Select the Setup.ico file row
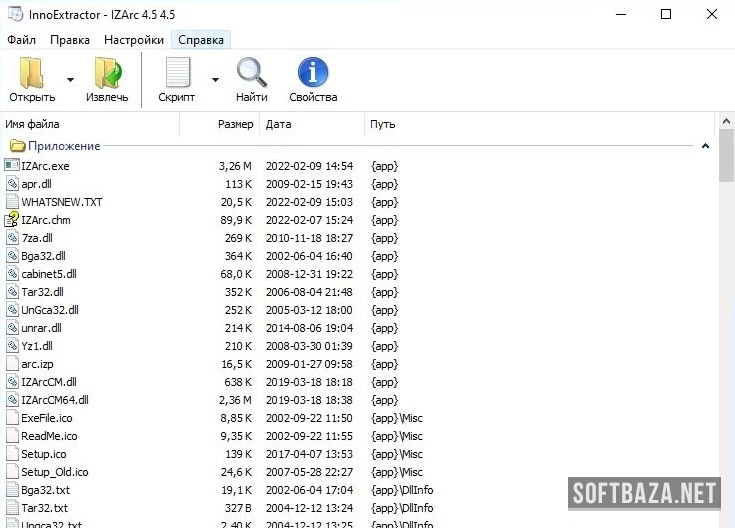The image size is (735, 528). (43, 454)
